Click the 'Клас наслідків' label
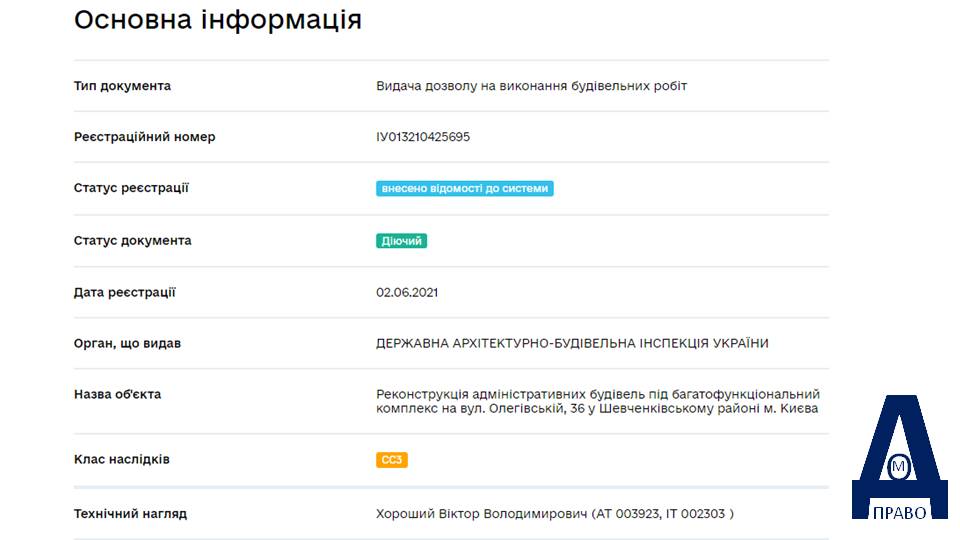960x540 pixels. click(122, 459)
